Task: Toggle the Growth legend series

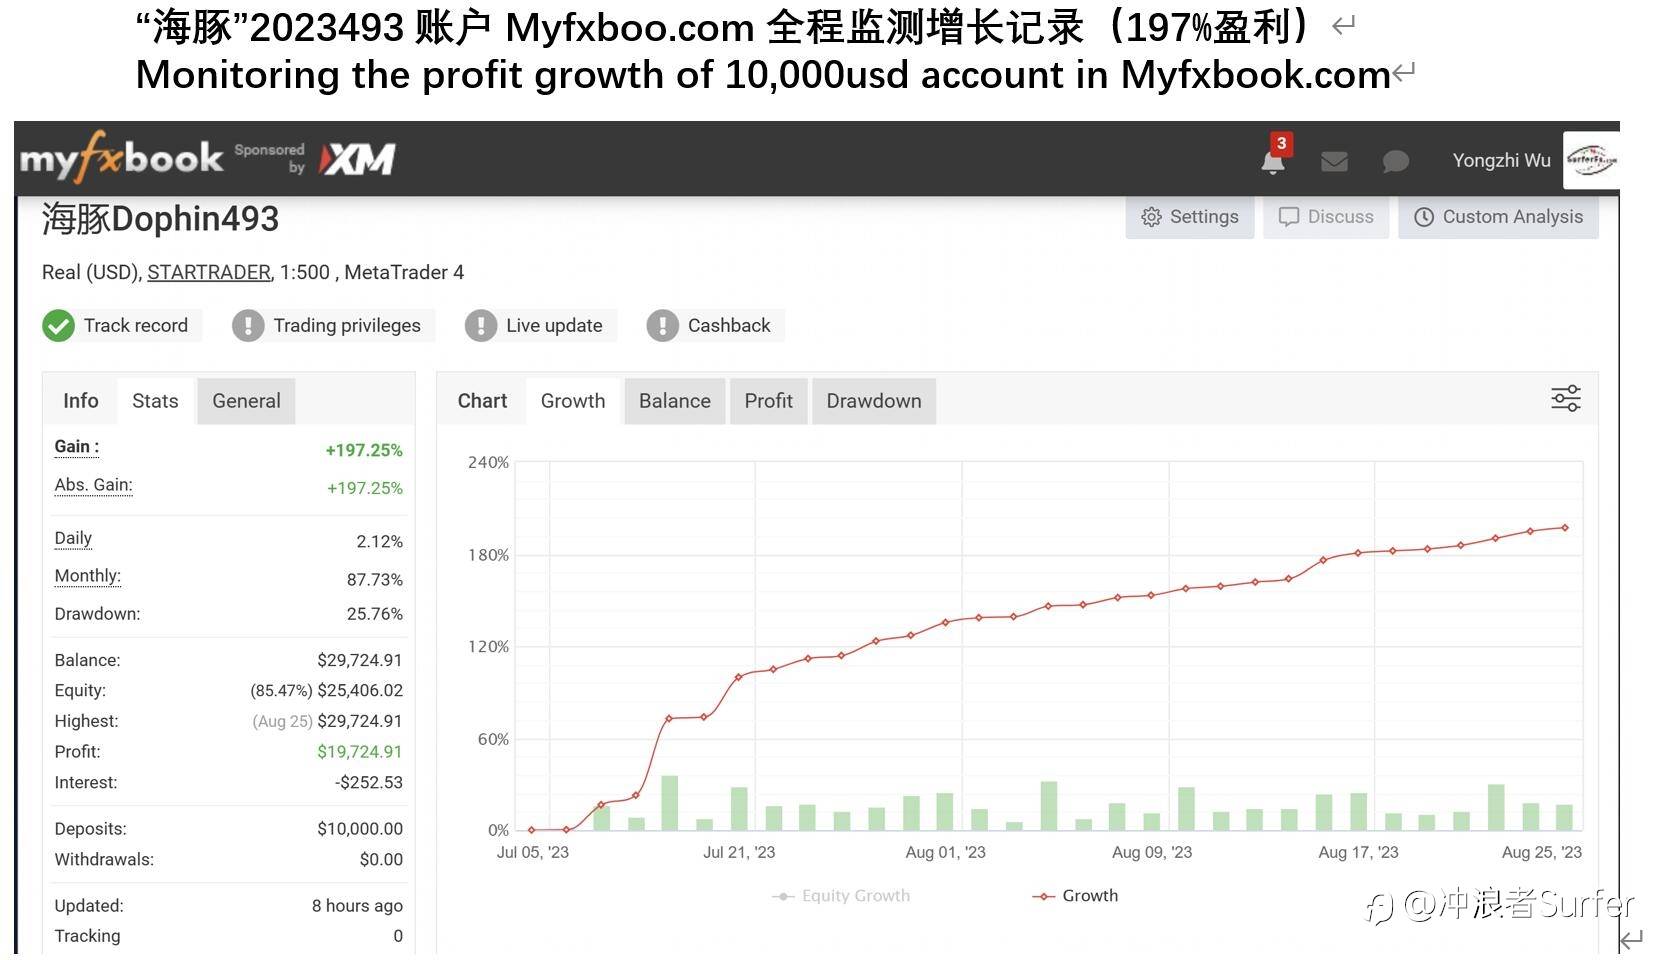Action: pos(1075,896)
